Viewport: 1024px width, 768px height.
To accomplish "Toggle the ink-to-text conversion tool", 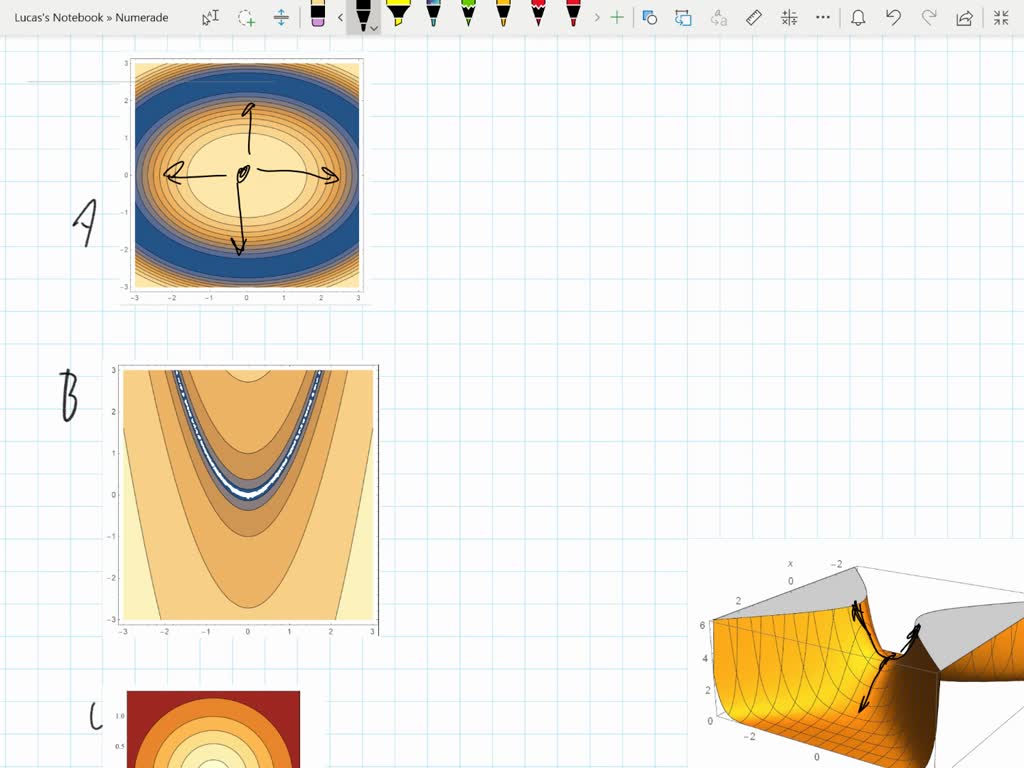I will pyautogui.click(x=718, y=17).
